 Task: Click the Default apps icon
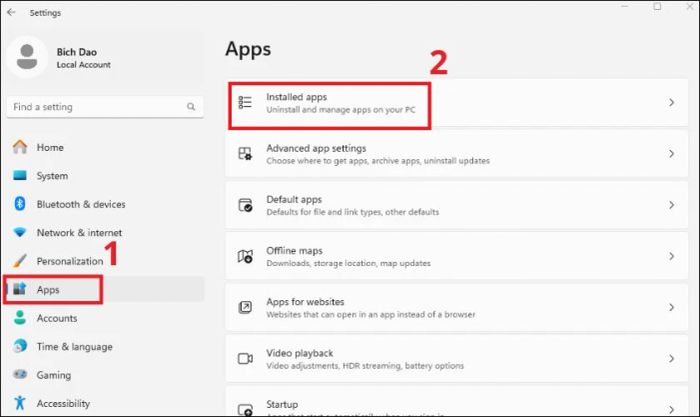[245, 205]
